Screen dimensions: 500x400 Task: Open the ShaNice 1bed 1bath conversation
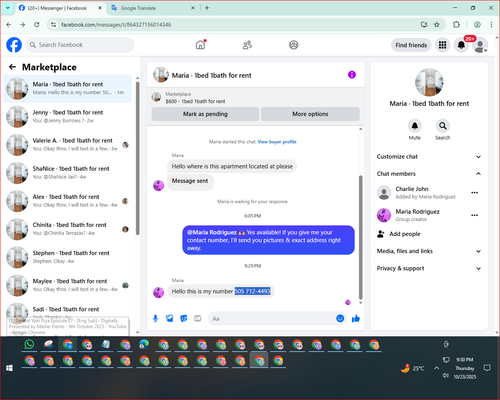pyautogui.click(x=67, y=173)
